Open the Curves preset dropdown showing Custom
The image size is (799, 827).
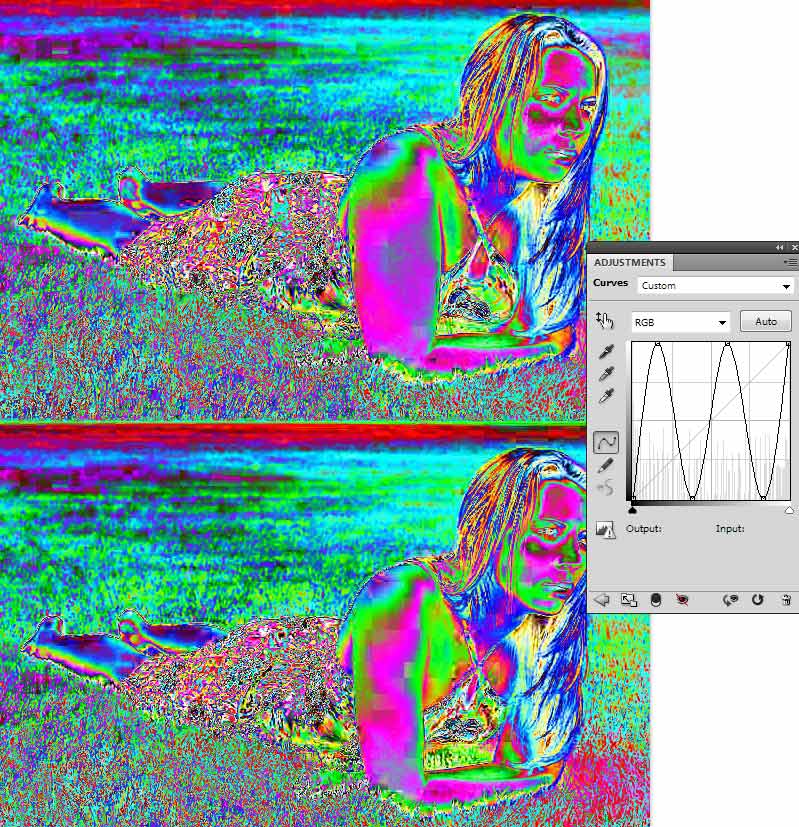coord(715,285)
